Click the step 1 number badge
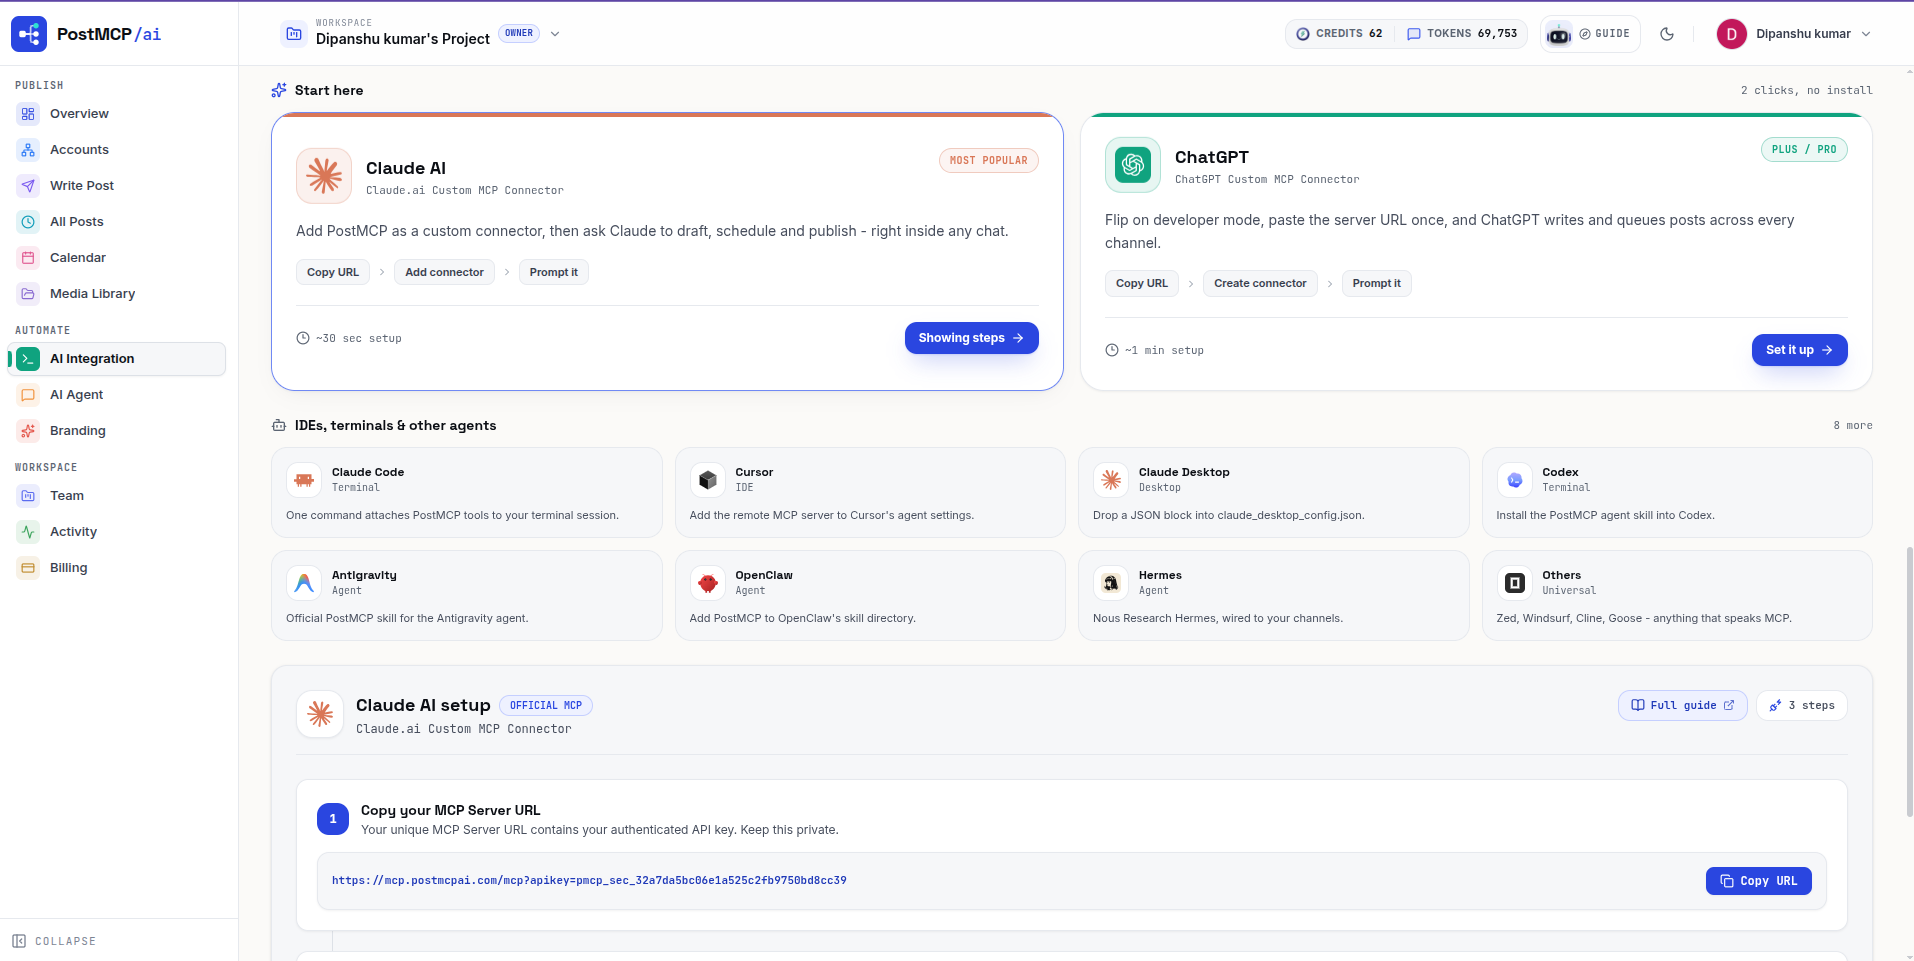 pyautogui.click(x=333, y=819)
